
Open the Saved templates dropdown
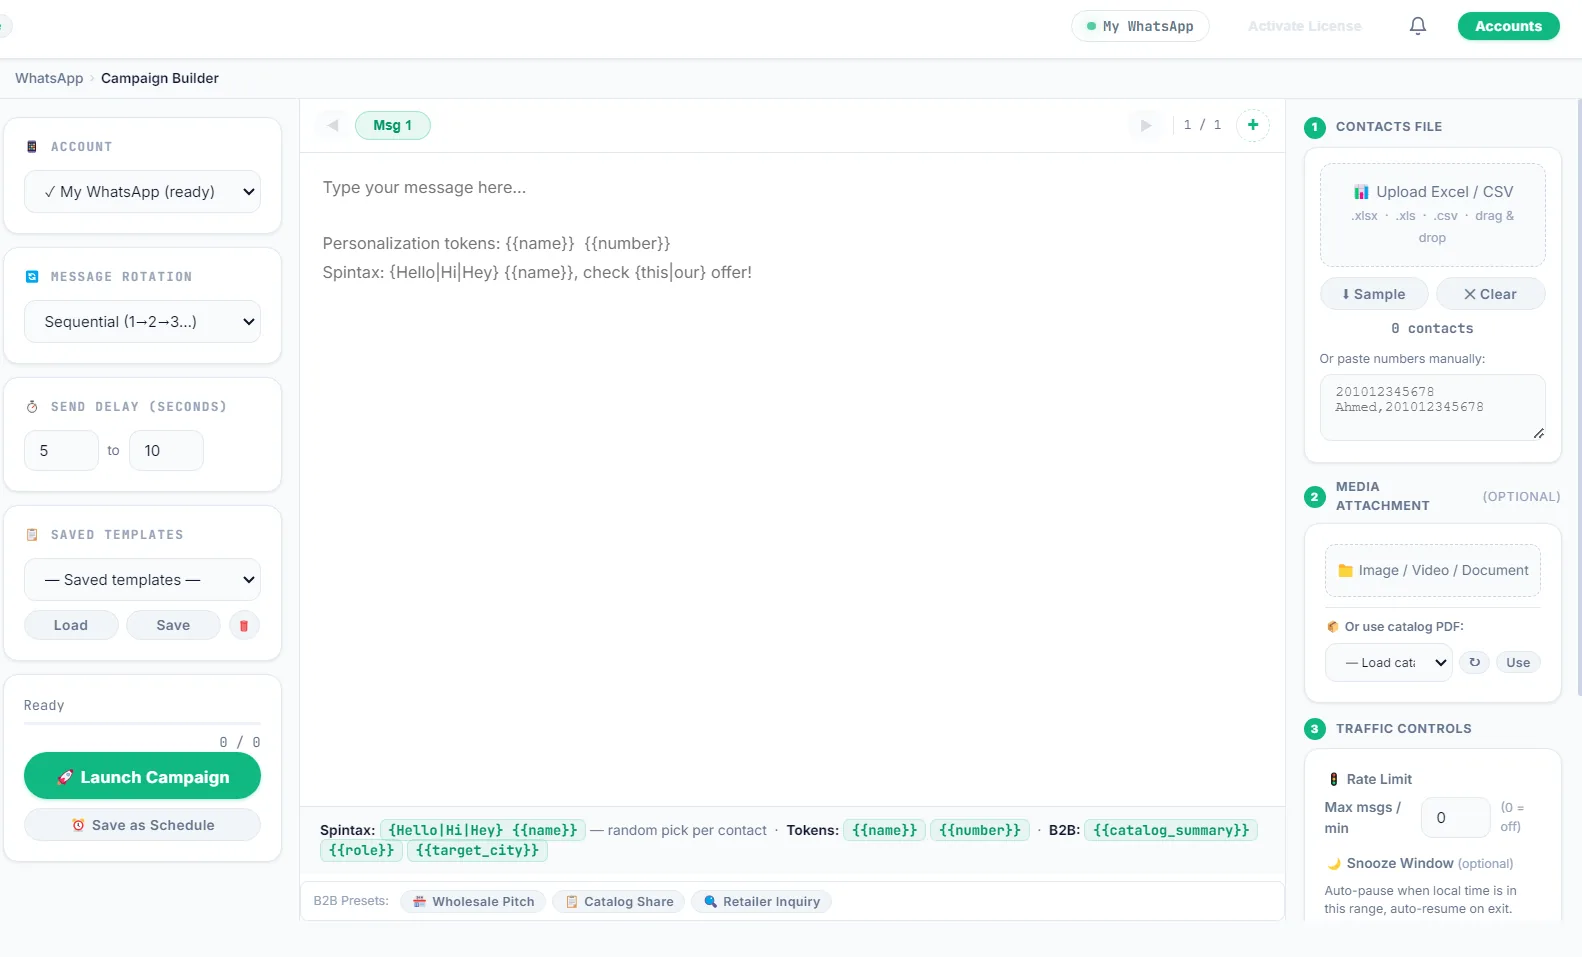click(142, 580)
